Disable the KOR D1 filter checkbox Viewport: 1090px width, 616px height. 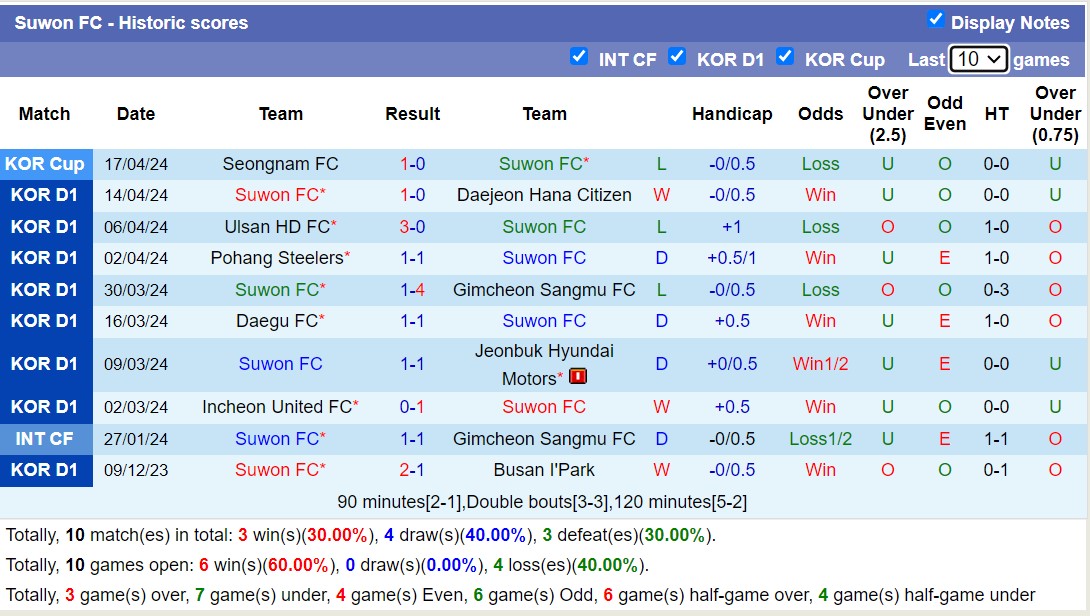(x=678, y=57)
